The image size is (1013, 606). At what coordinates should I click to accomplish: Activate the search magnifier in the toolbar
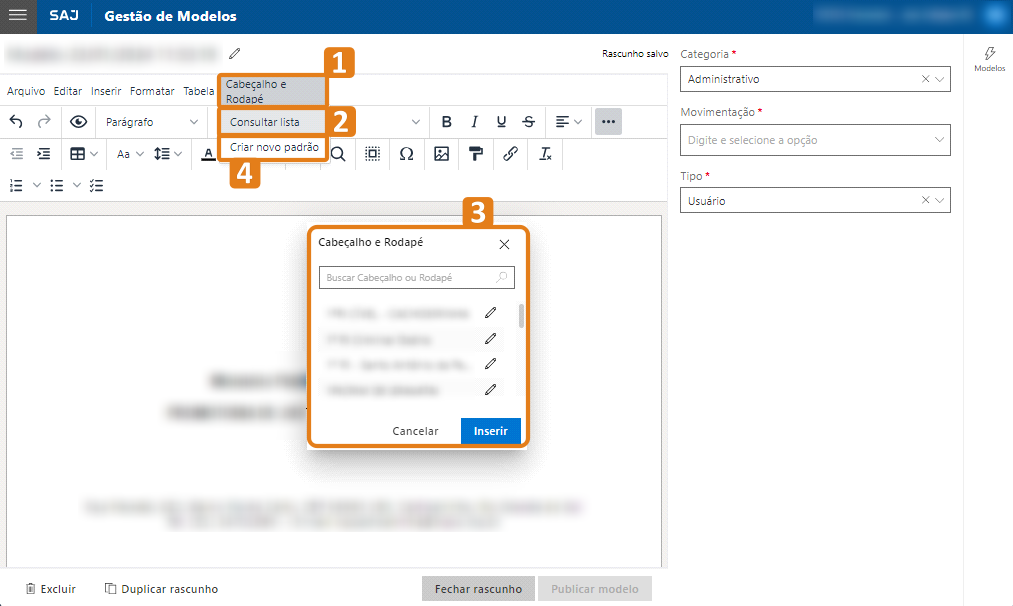click(x=340, y=154)
